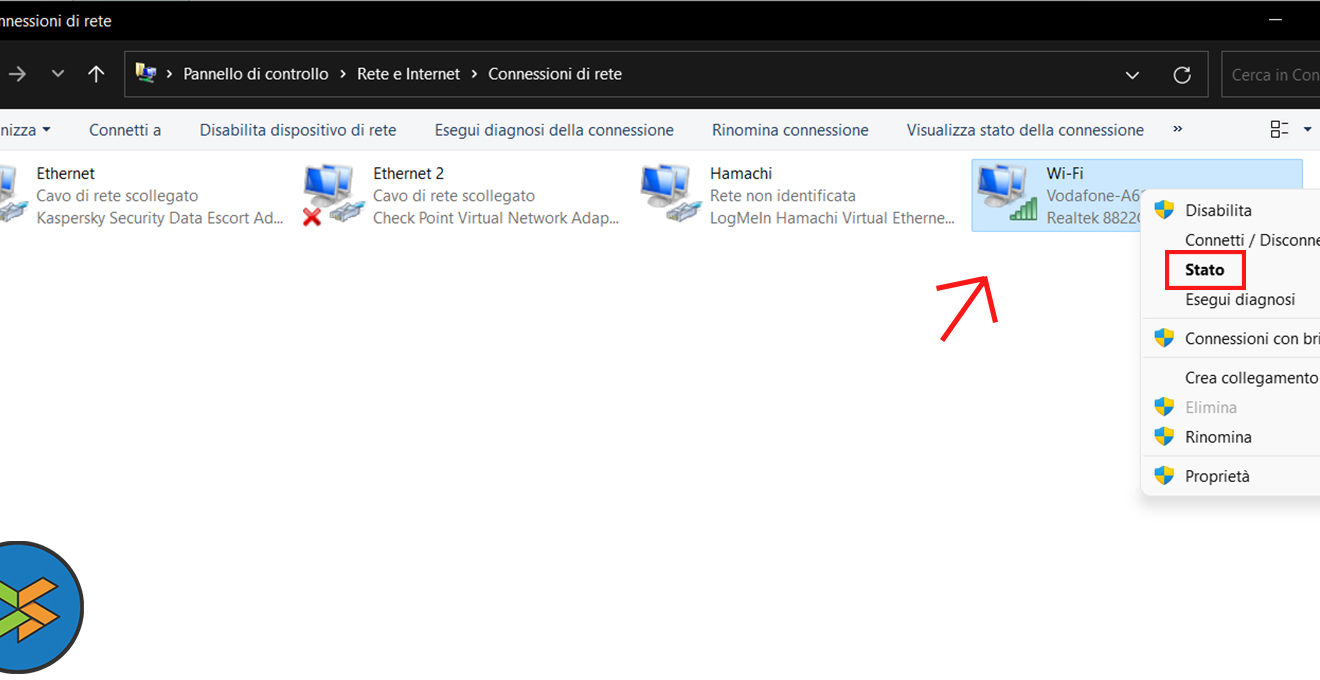Image resolution: width=1320 pixels, height=680 pixels.
Task: Select the Wi-Fi adapter icon
Action: tap(1007, 194)
